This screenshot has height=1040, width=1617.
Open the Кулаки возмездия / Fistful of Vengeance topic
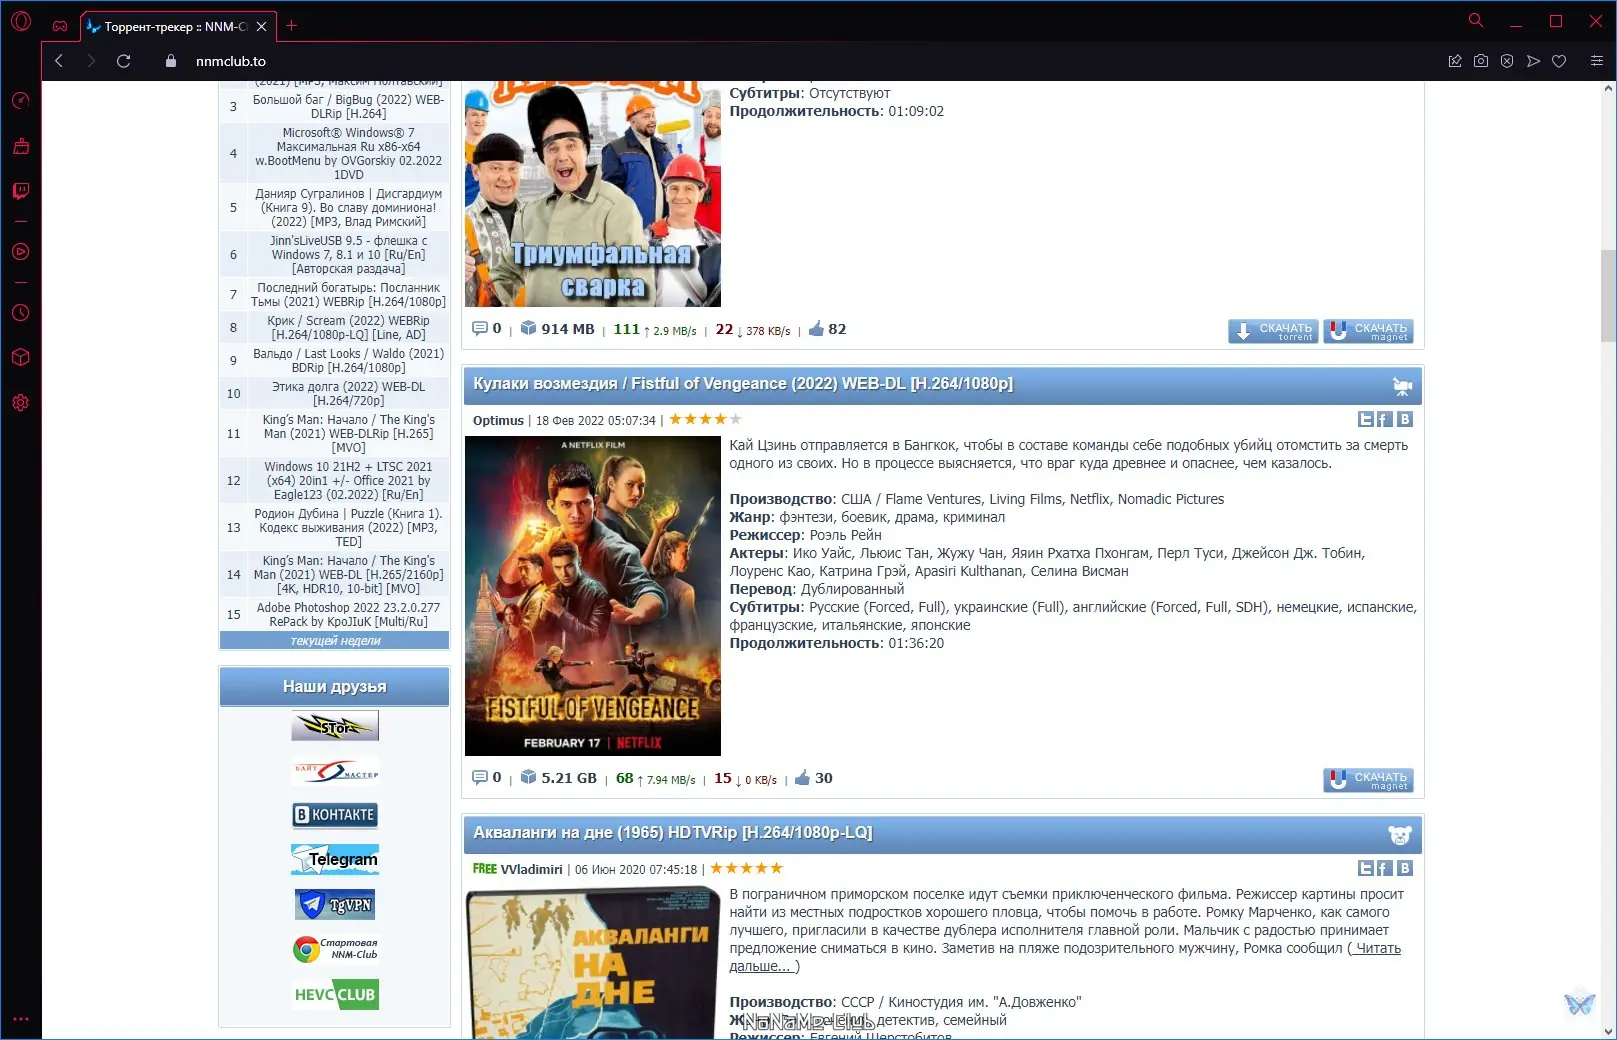(x=743, y=384)
